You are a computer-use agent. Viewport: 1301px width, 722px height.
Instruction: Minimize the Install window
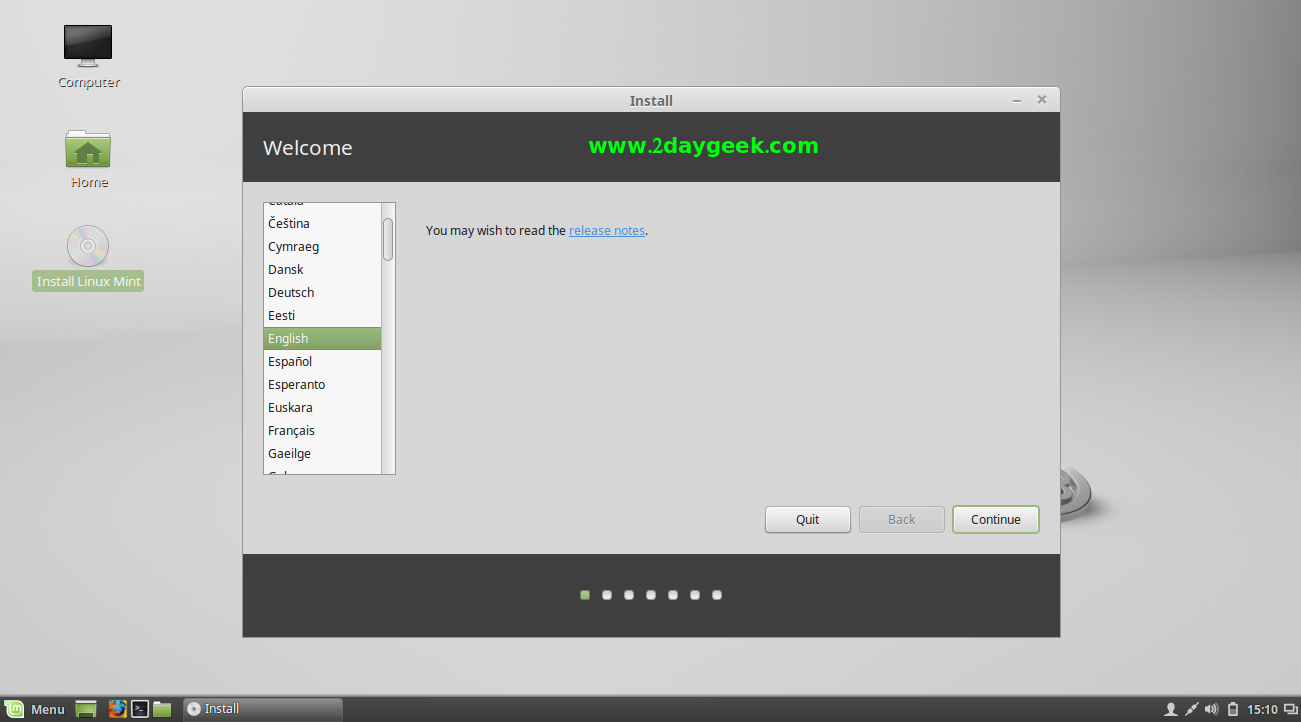(x=1017, y=100)
